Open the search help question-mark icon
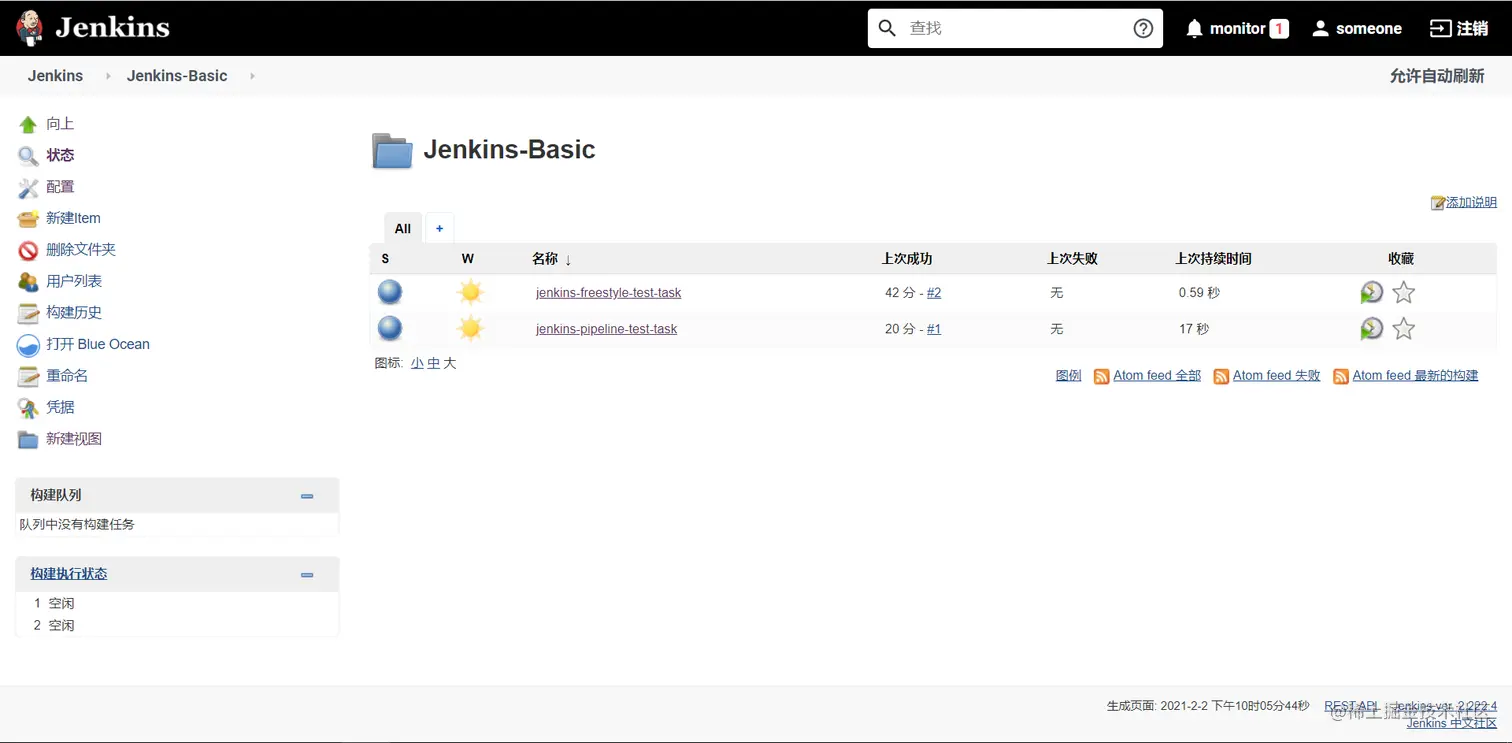 coord(1143,28)
